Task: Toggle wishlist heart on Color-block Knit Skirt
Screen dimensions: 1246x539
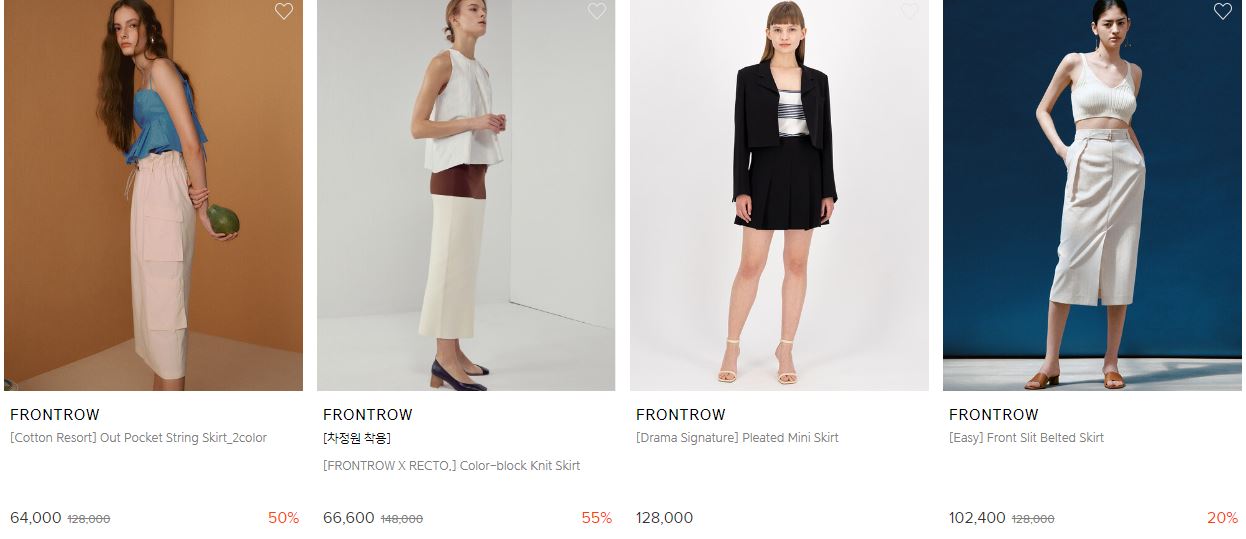Action: [x=597, y=11]
